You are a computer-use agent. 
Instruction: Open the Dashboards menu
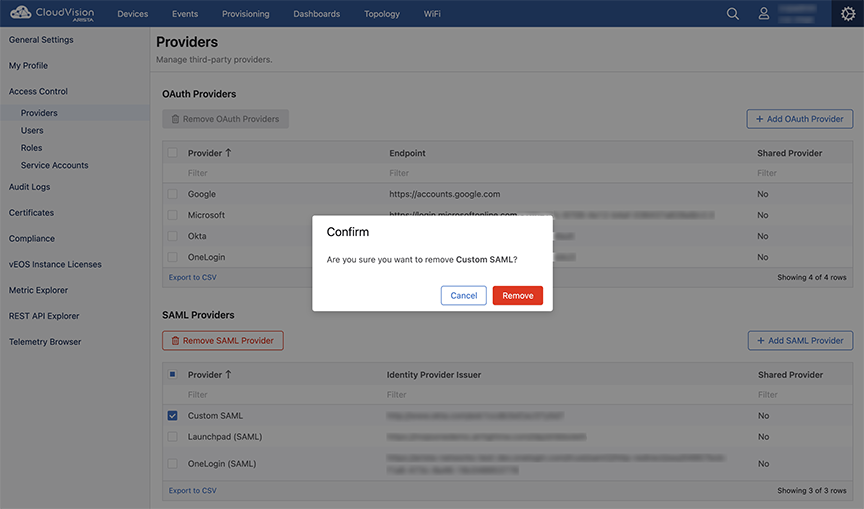pyautogui.click(x=316, y=14)
